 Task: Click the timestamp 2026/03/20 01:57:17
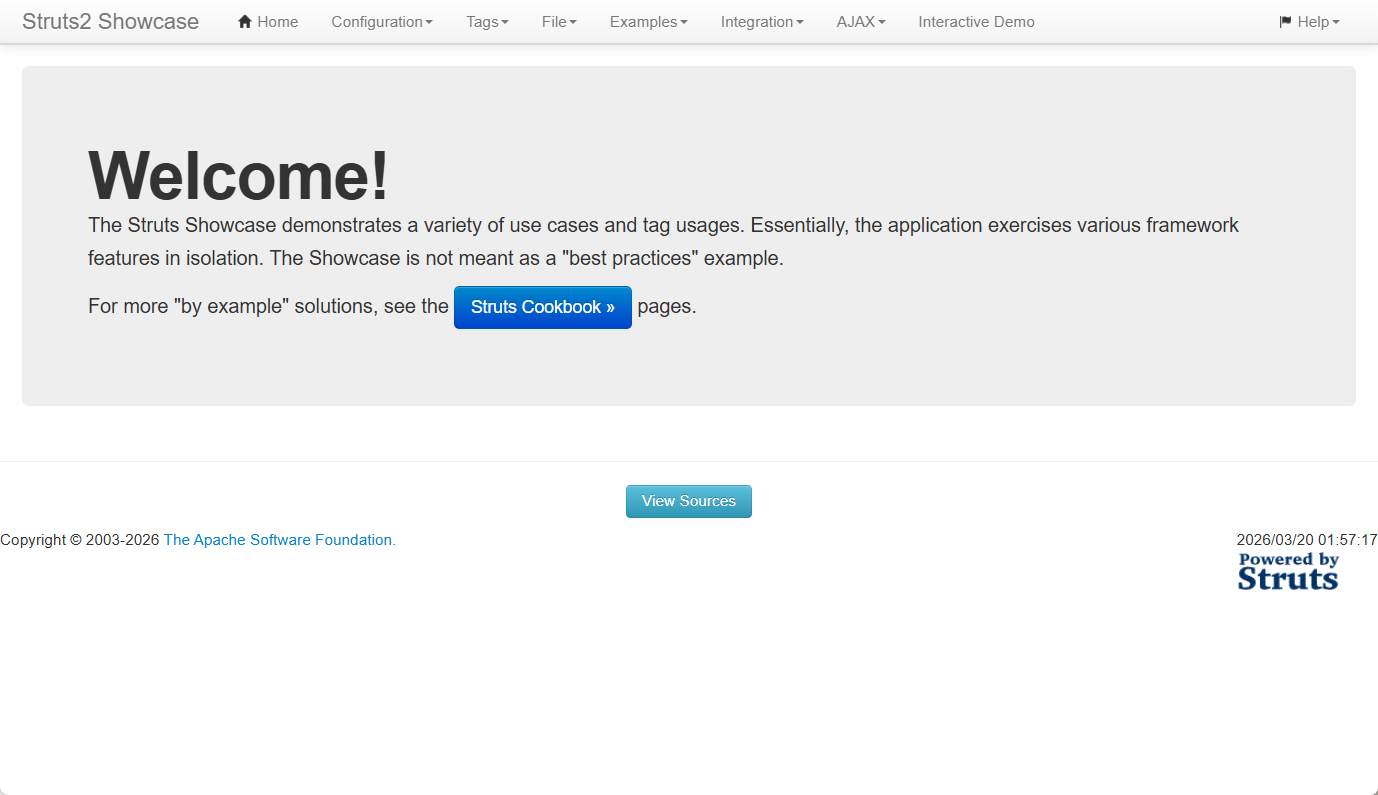click(x=1307, y=540)
